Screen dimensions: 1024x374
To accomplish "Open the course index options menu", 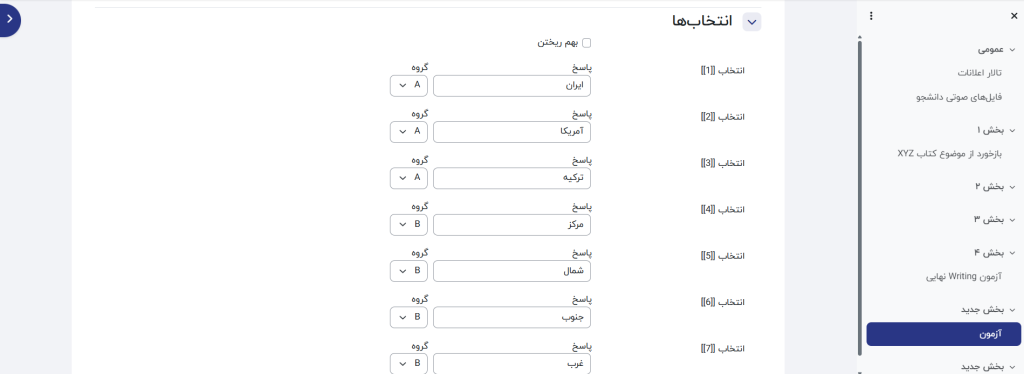I will click(x=871, y=16).
